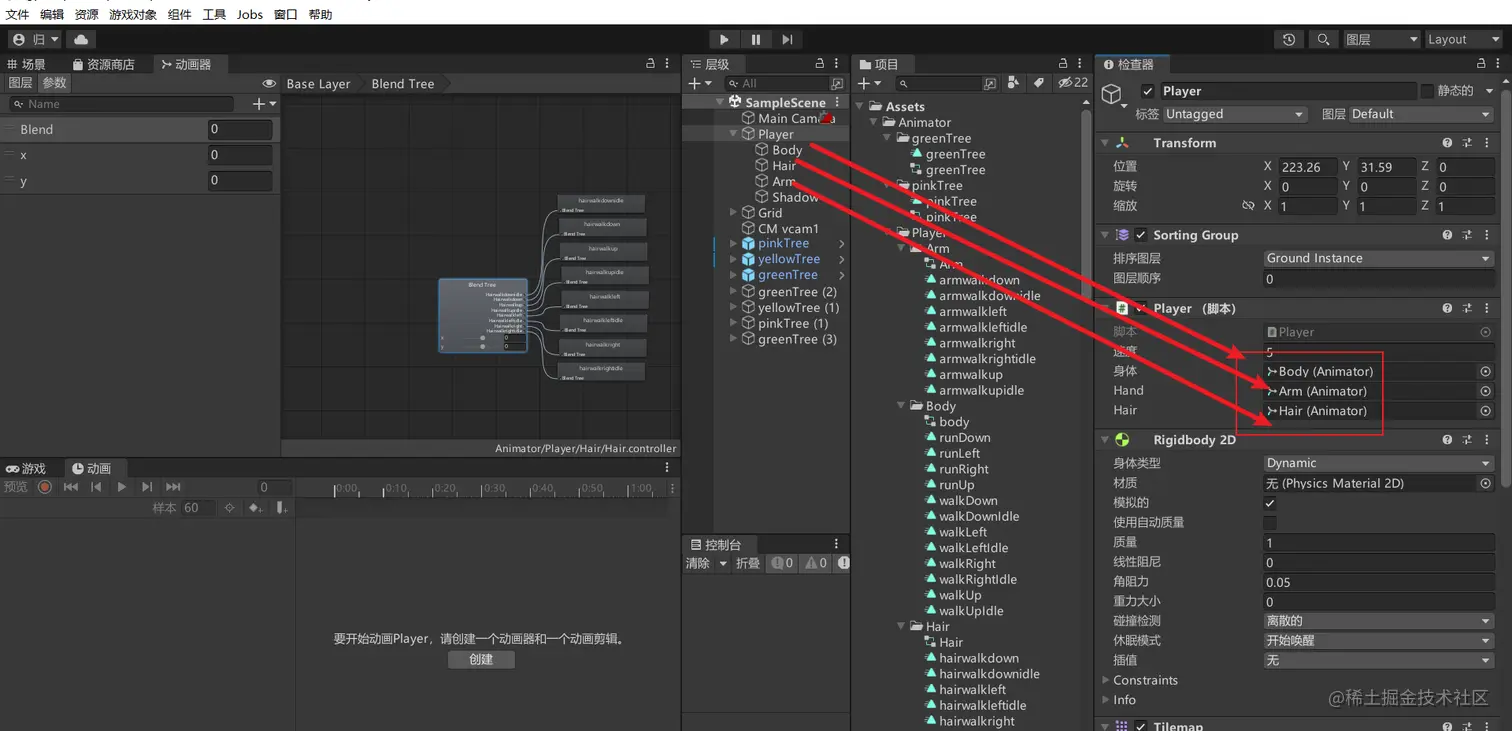Open the GameObject (游戏对象) menu
This screenshot has width=1512, height=731.
pyautogui.click(x=133, y=14)
